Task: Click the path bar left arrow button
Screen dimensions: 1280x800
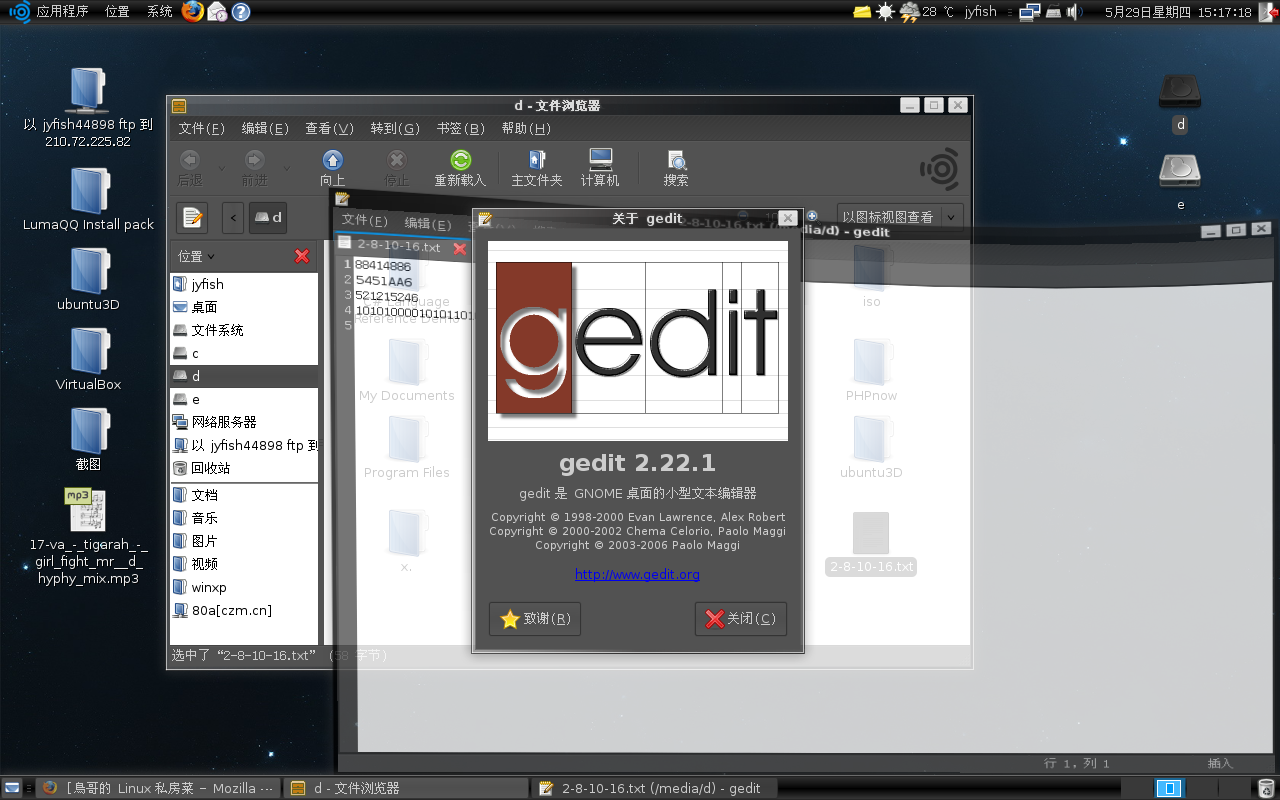Action: coord(233,217)
